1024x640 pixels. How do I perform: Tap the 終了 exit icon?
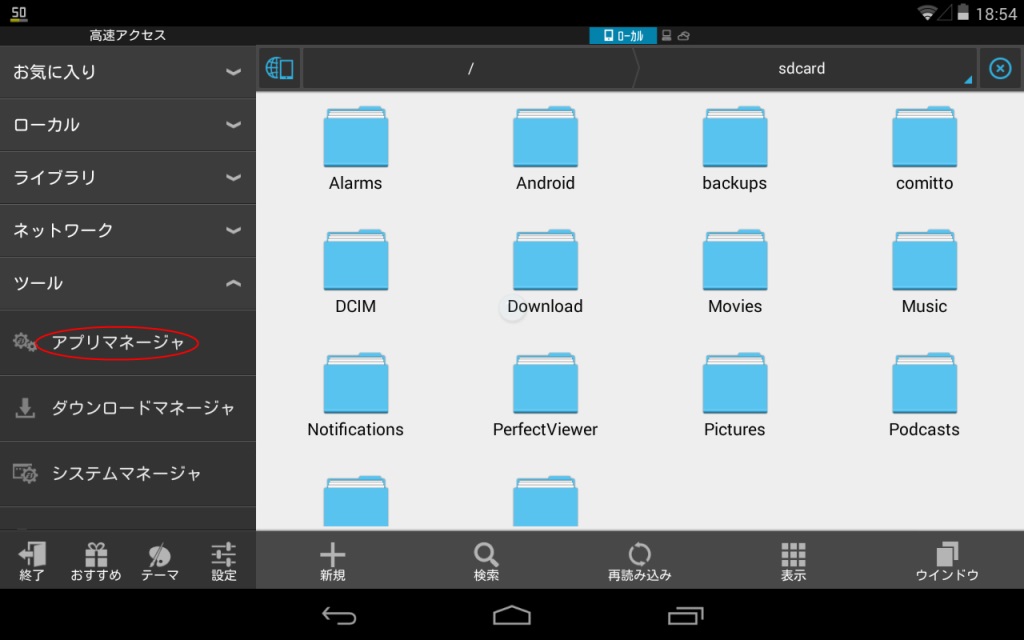[x=32, y=561]
